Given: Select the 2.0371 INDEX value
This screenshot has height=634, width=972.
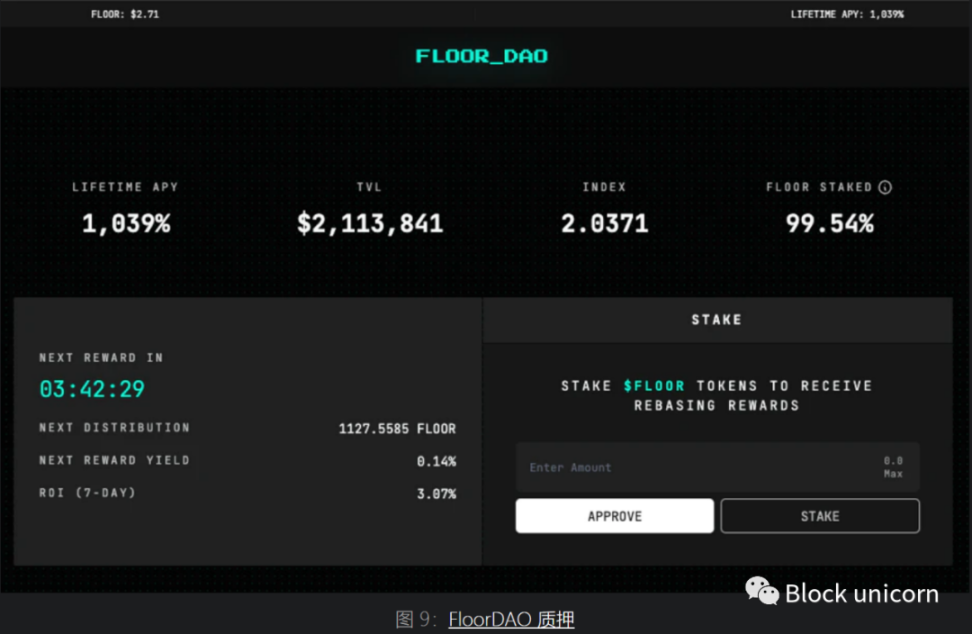Looking at the screenshot, I should point(604,224).
